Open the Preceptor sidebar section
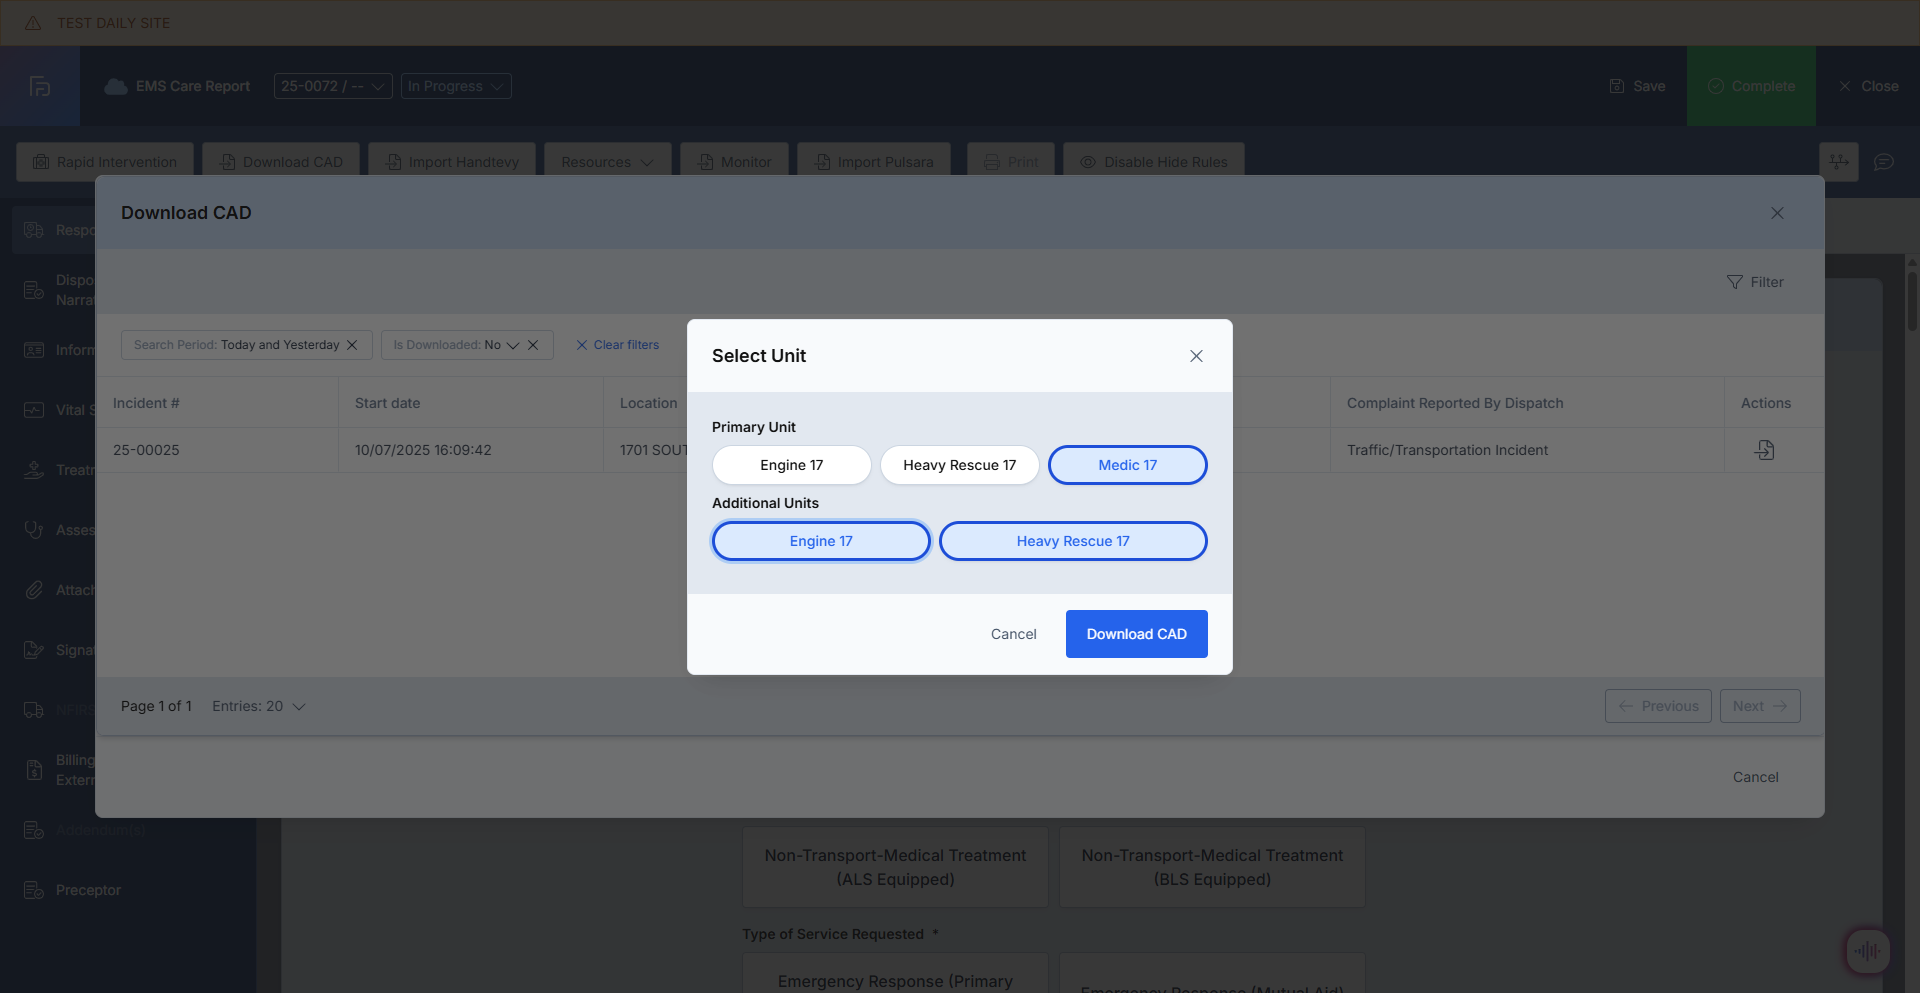The width and height of the screenshot is (1920, 993). pos(88,890)
